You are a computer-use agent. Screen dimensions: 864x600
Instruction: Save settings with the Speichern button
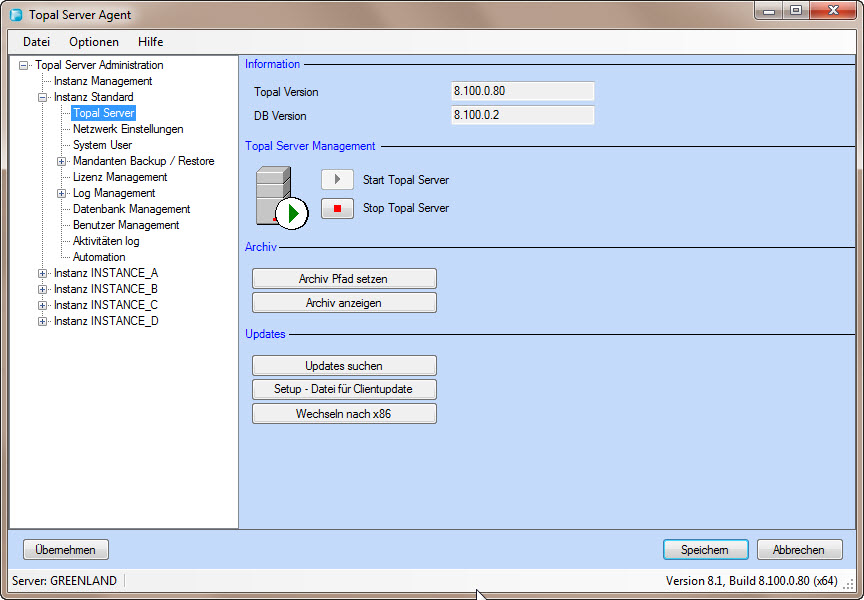pos(705,550)
